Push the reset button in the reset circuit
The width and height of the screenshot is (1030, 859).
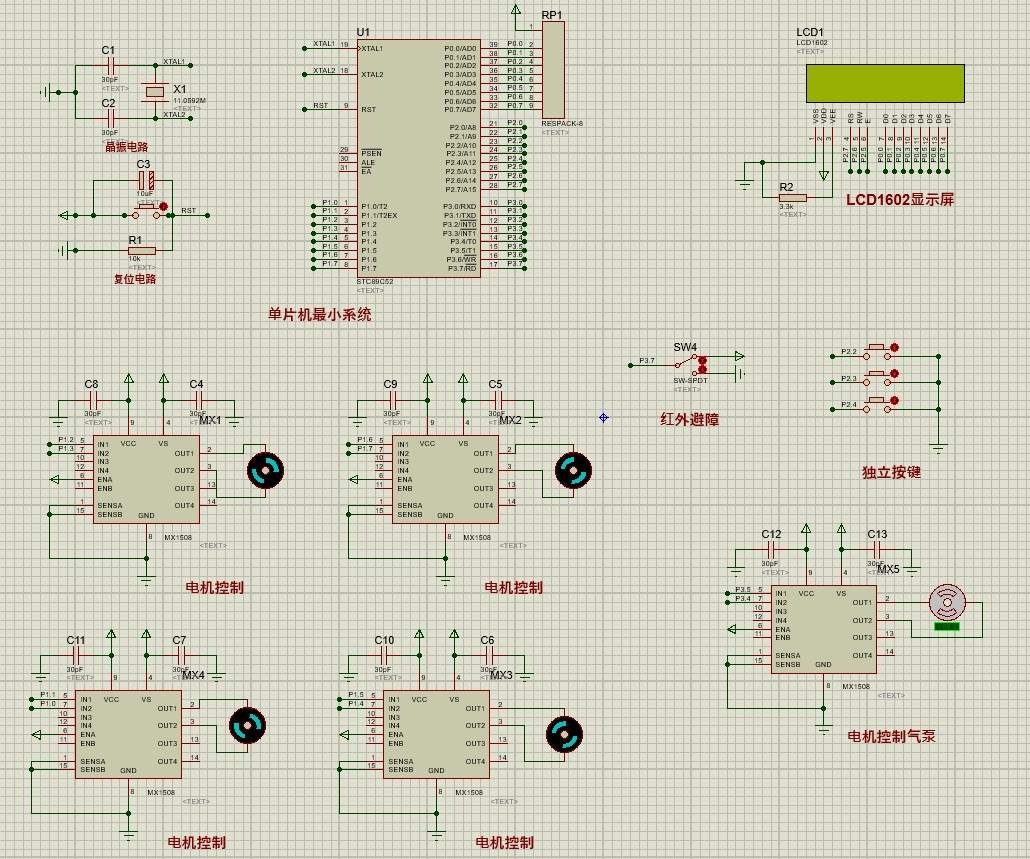(145, 212)
